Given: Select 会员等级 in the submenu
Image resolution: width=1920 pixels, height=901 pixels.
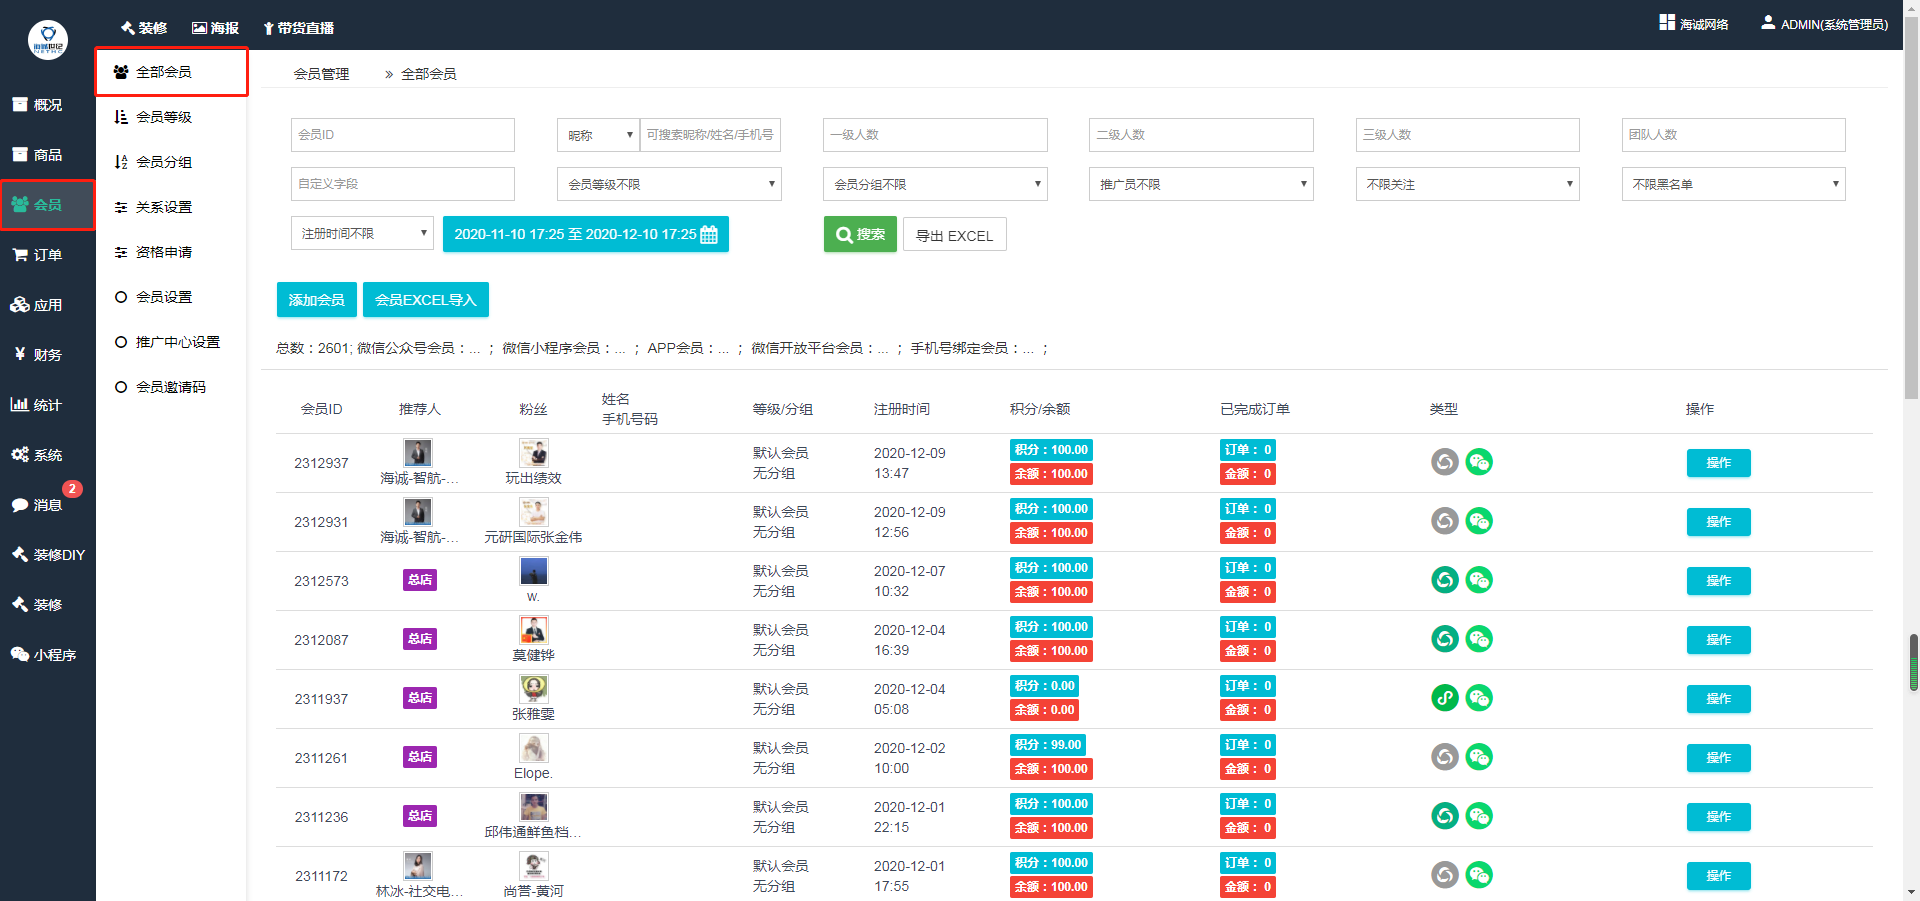Looking at the screenshot, I should tap(164, 117).
